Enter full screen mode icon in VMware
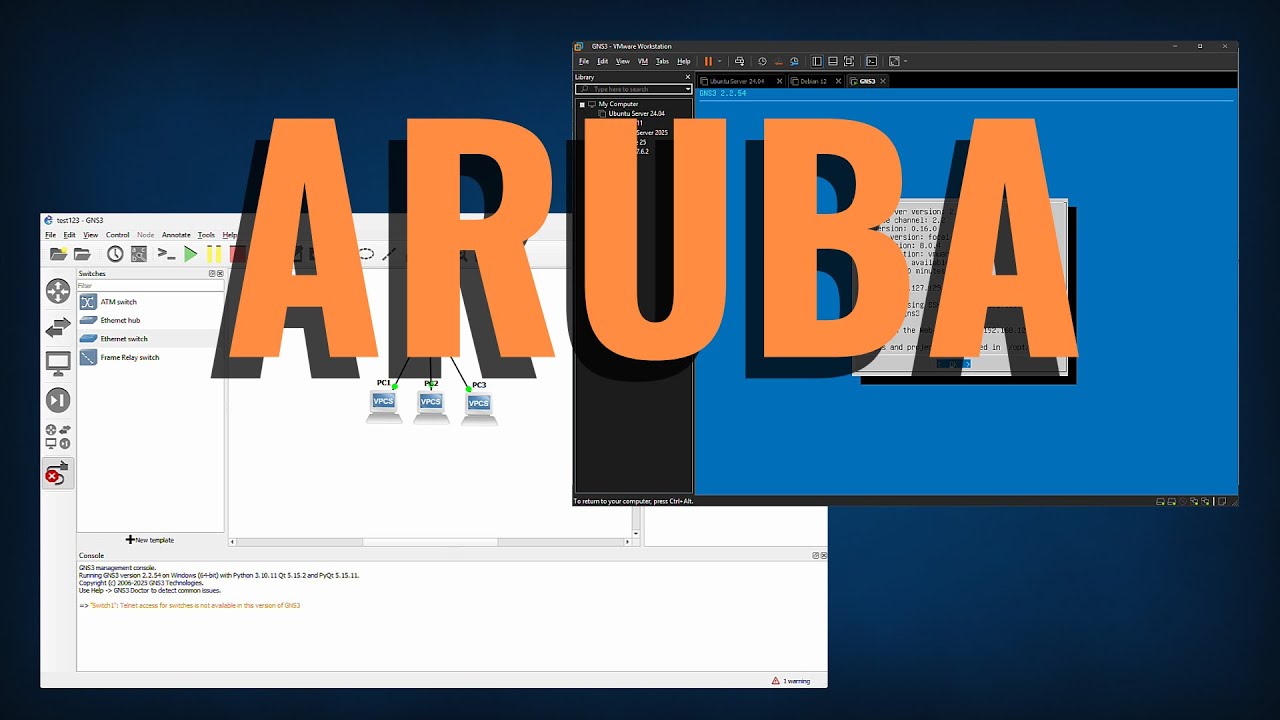The height and width of the screenshot is (720, 1280). click(x=849, y=61)
